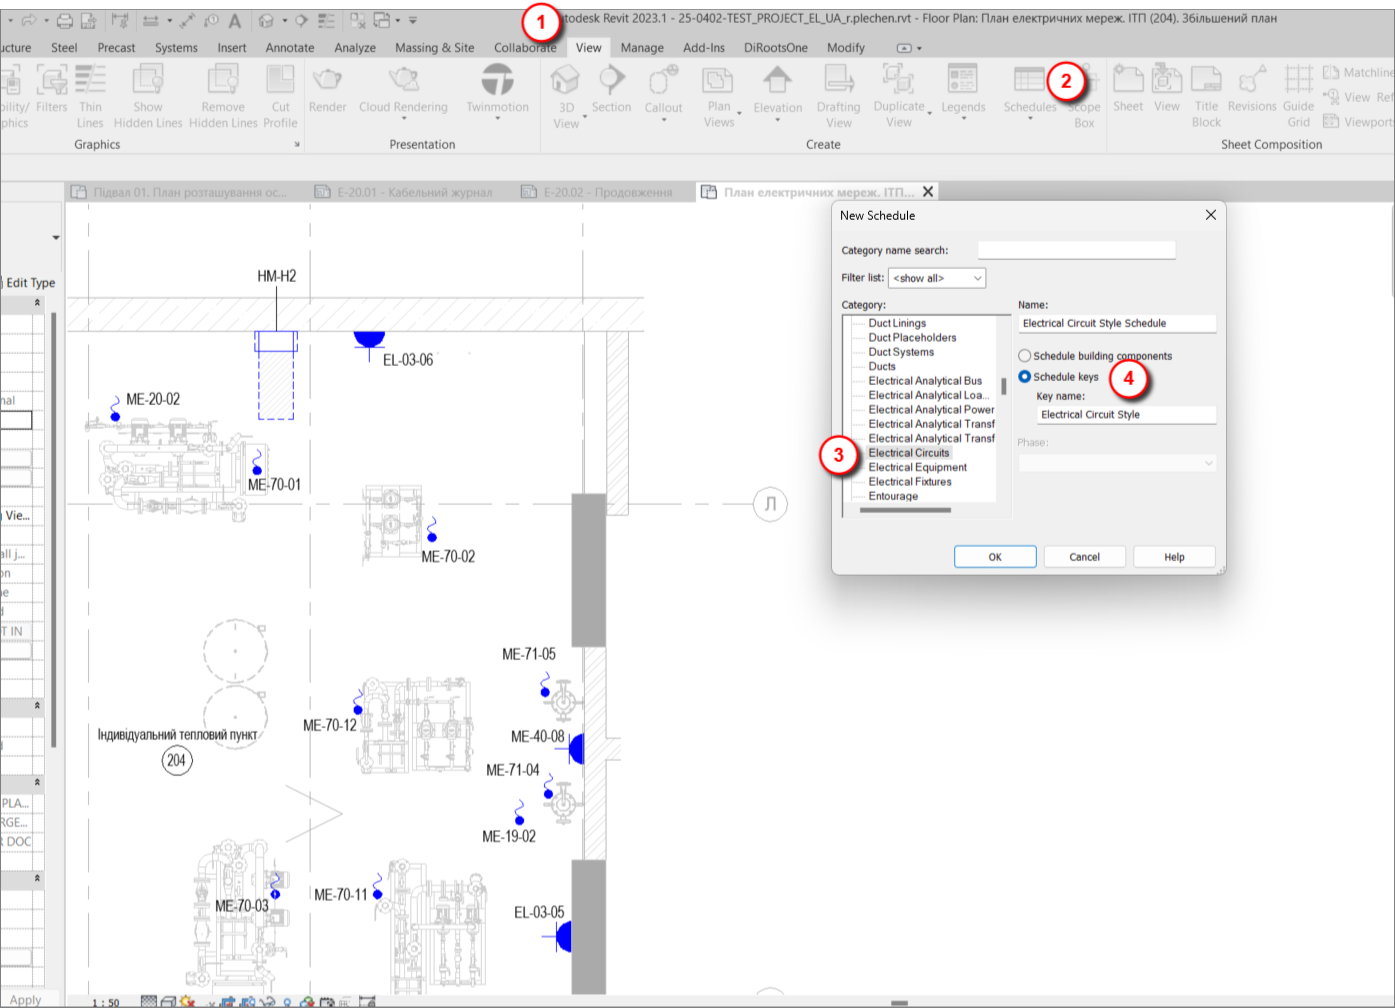Click Cancel in New Schedule dialog
This screenshot has height=1008, width=1395.
(x=1084, y=557)
